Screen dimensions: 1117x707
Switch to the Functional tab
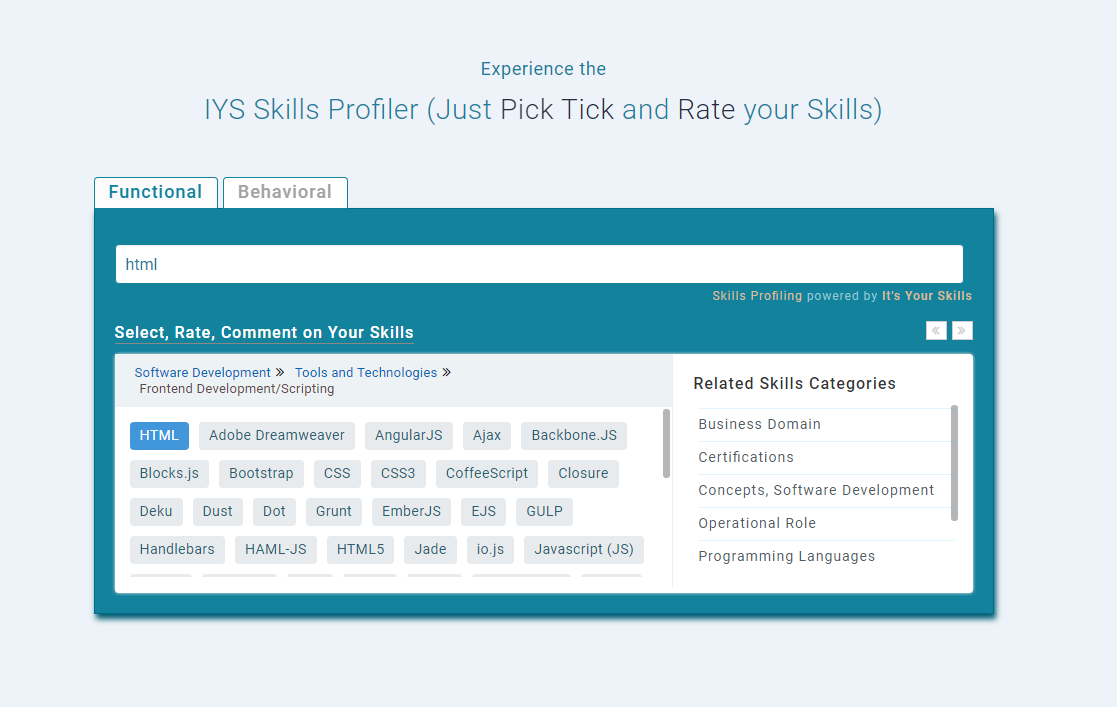click(x=155, y=192)
